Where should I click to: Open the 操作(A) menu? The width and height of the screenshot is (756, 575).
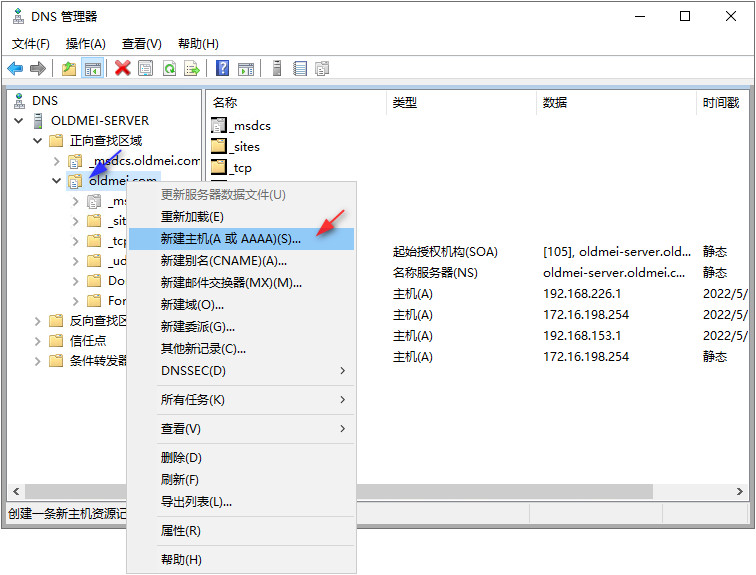click(85, 44)
